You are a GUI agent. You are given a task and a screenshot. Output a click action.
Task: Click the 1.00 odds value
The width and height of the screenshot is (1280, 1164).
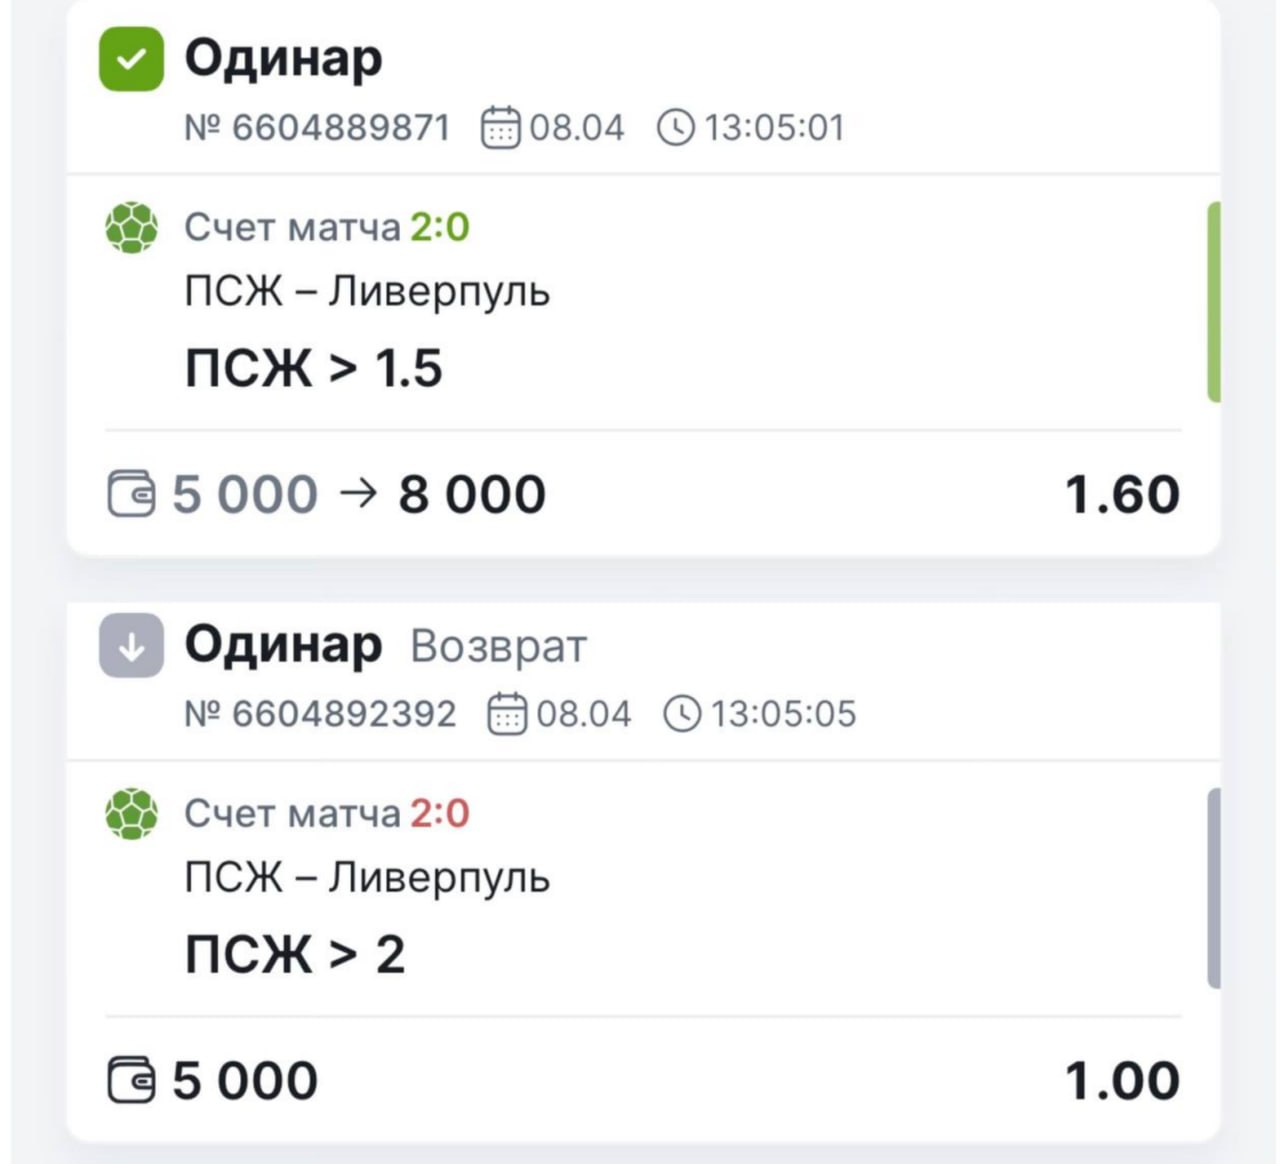click(1122, 1080)
